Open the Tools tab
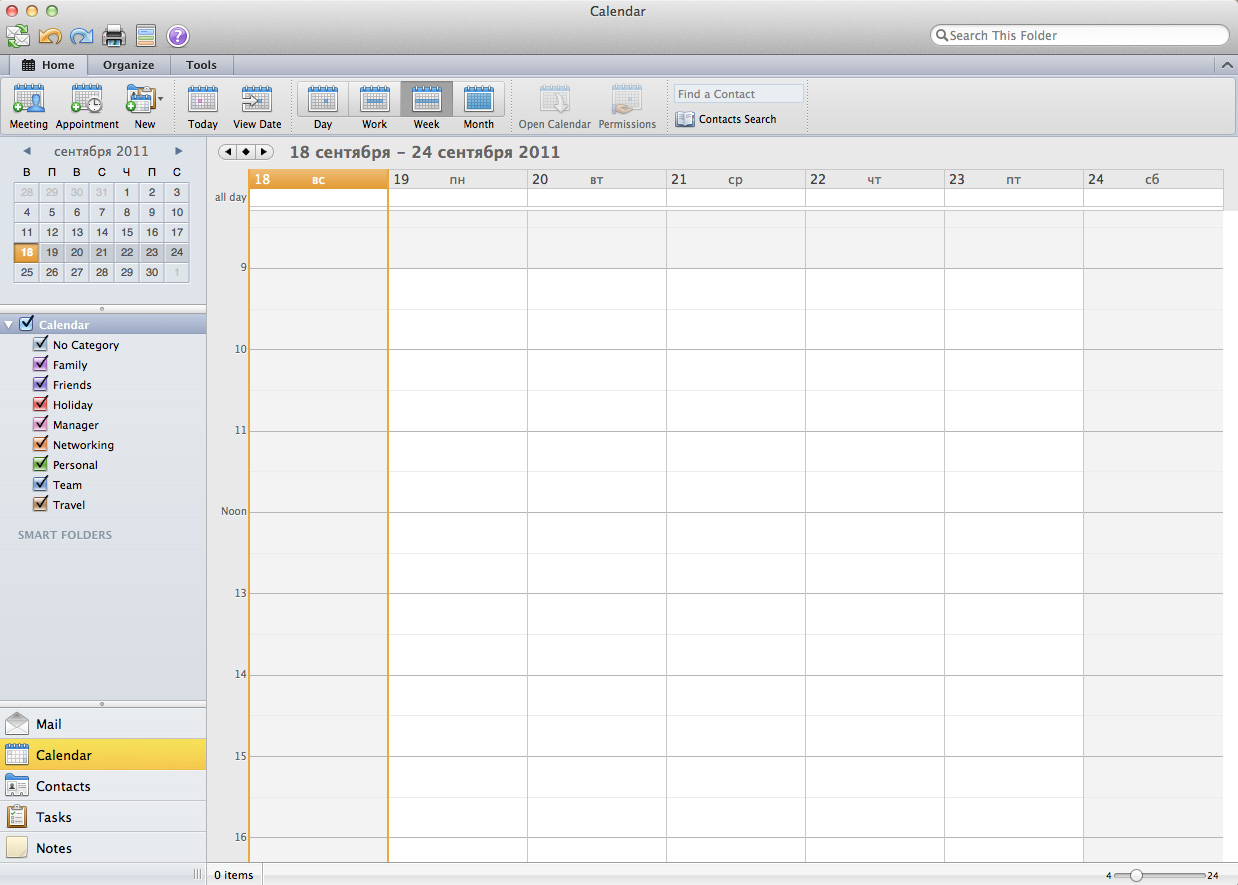1238x885 pixels. (x=201, y=65)
